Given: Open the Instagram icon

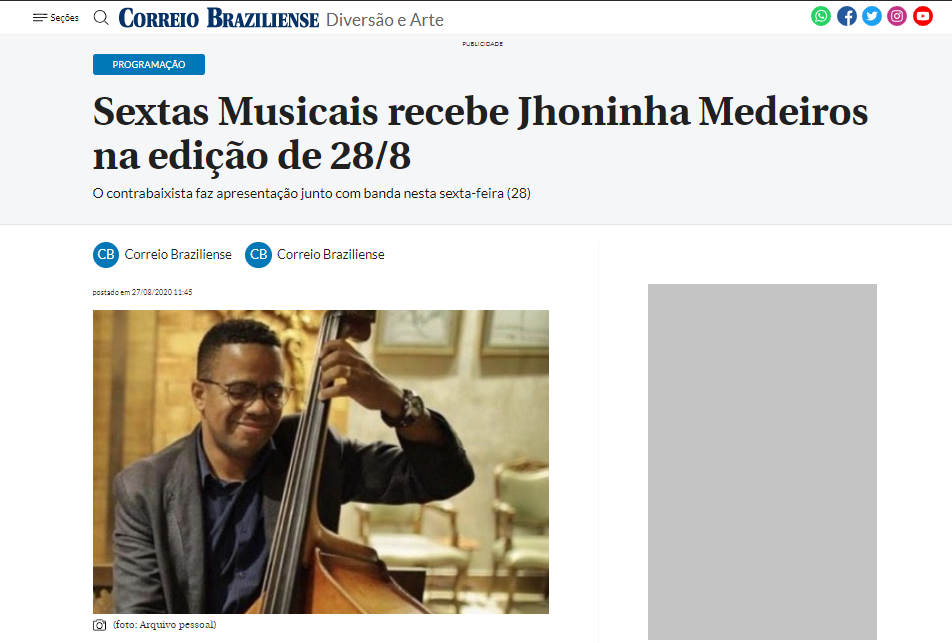Looking at the screenshot, I should click(x=897, y=16).
